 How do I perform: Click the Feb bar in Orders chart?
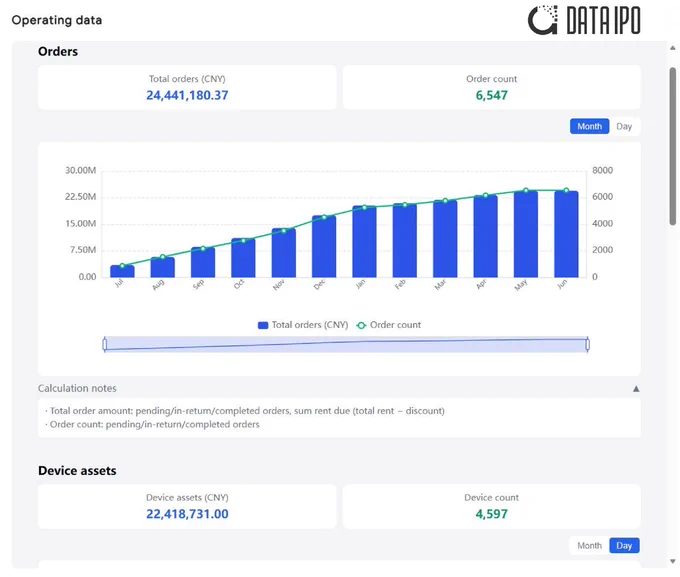(405, 240)
